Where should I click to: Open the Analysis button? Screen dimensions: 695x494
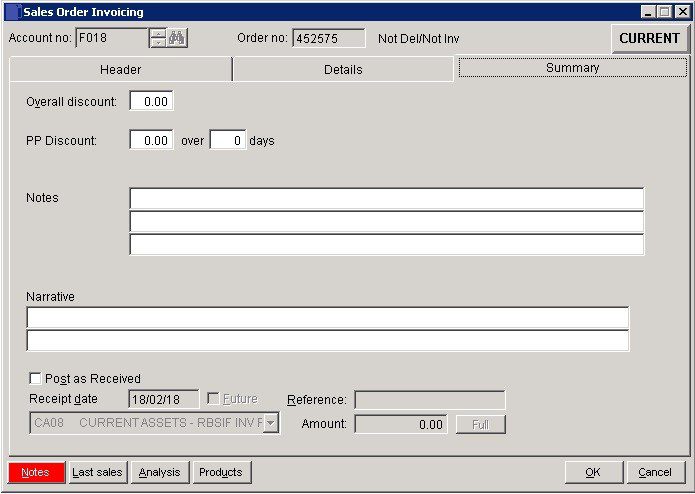(x=160, y=472)
